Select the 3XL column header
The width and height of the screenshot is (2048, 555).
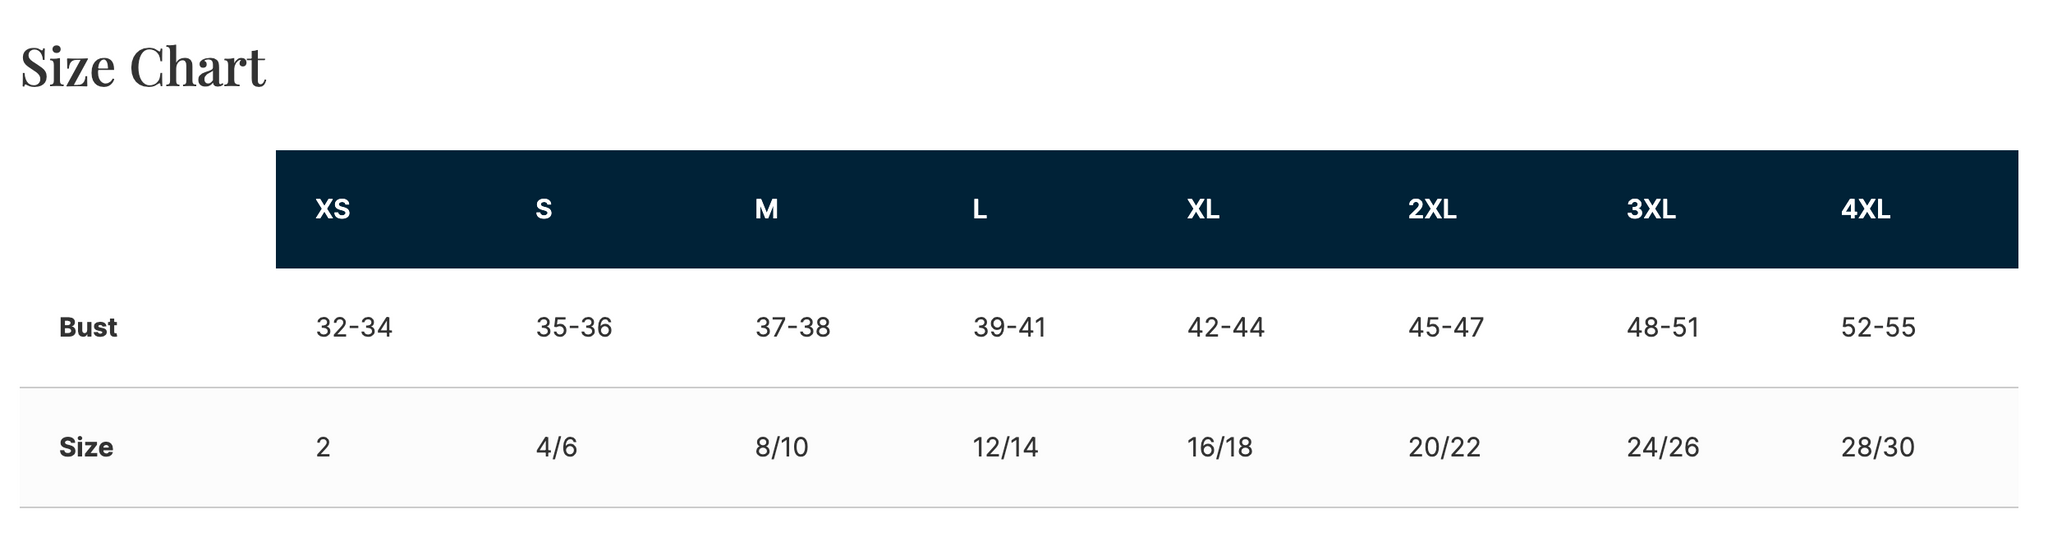point(1651,209)
